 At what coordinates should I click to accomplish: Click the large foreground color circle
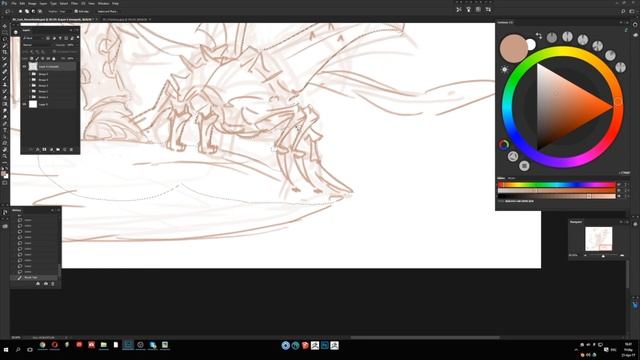[513, 48]
